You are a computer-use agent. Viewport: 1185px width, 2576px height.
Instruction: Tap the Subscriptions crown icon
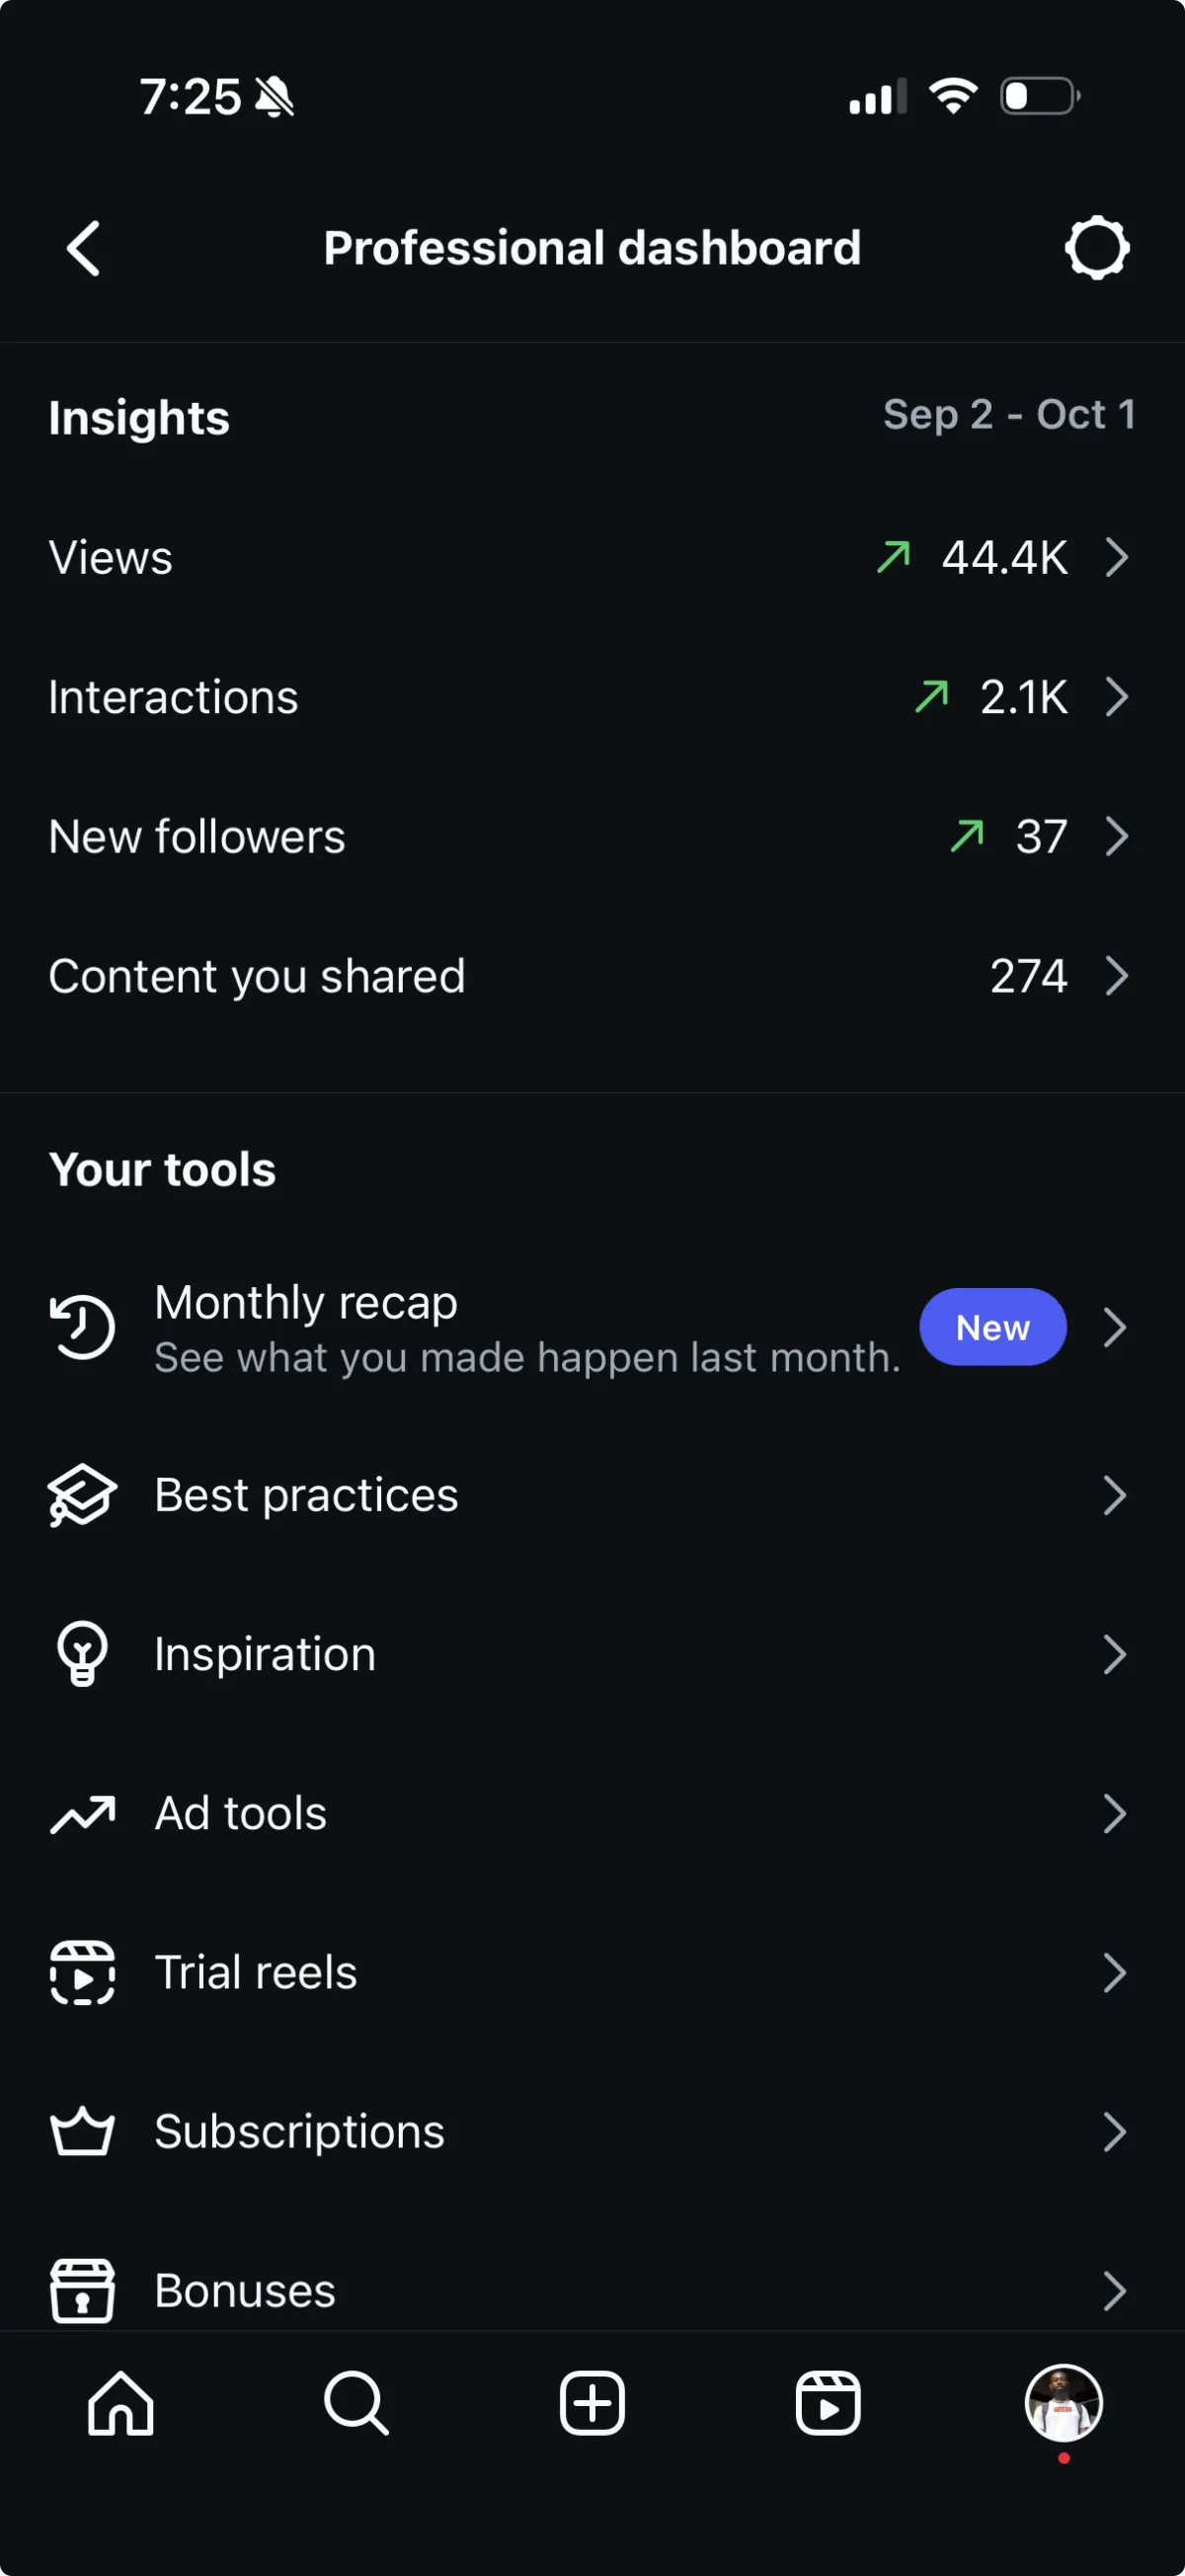(83, 2131)
